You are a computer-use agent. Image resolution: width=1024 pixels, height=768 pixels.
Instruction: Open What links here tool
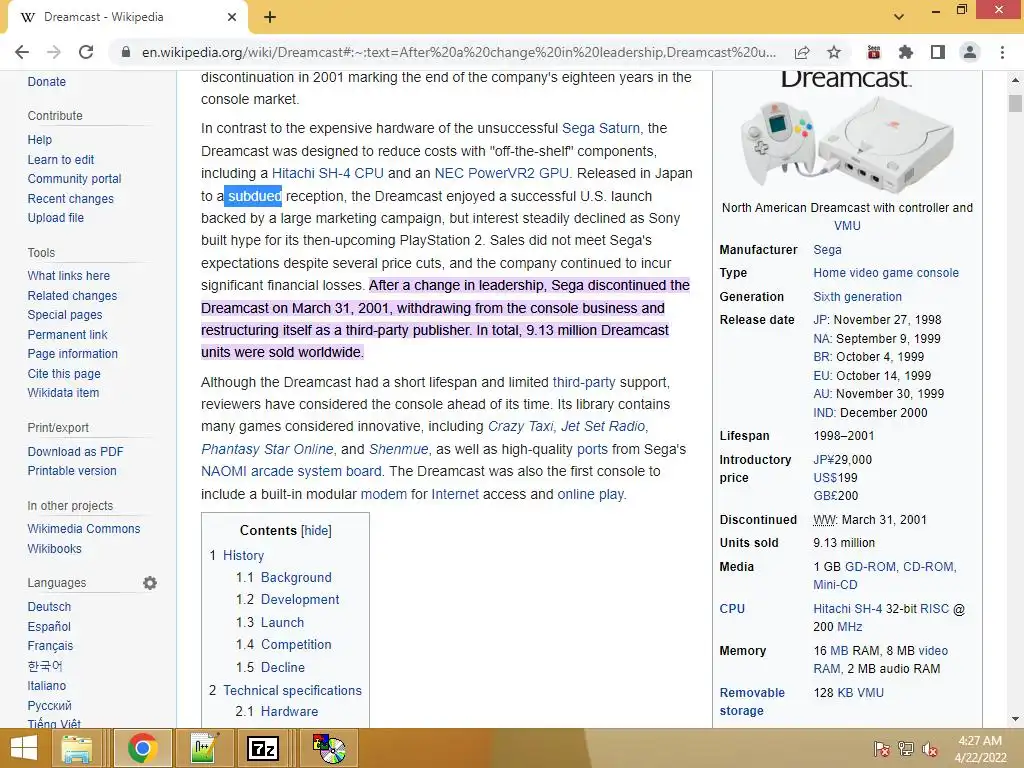[69, 276]
